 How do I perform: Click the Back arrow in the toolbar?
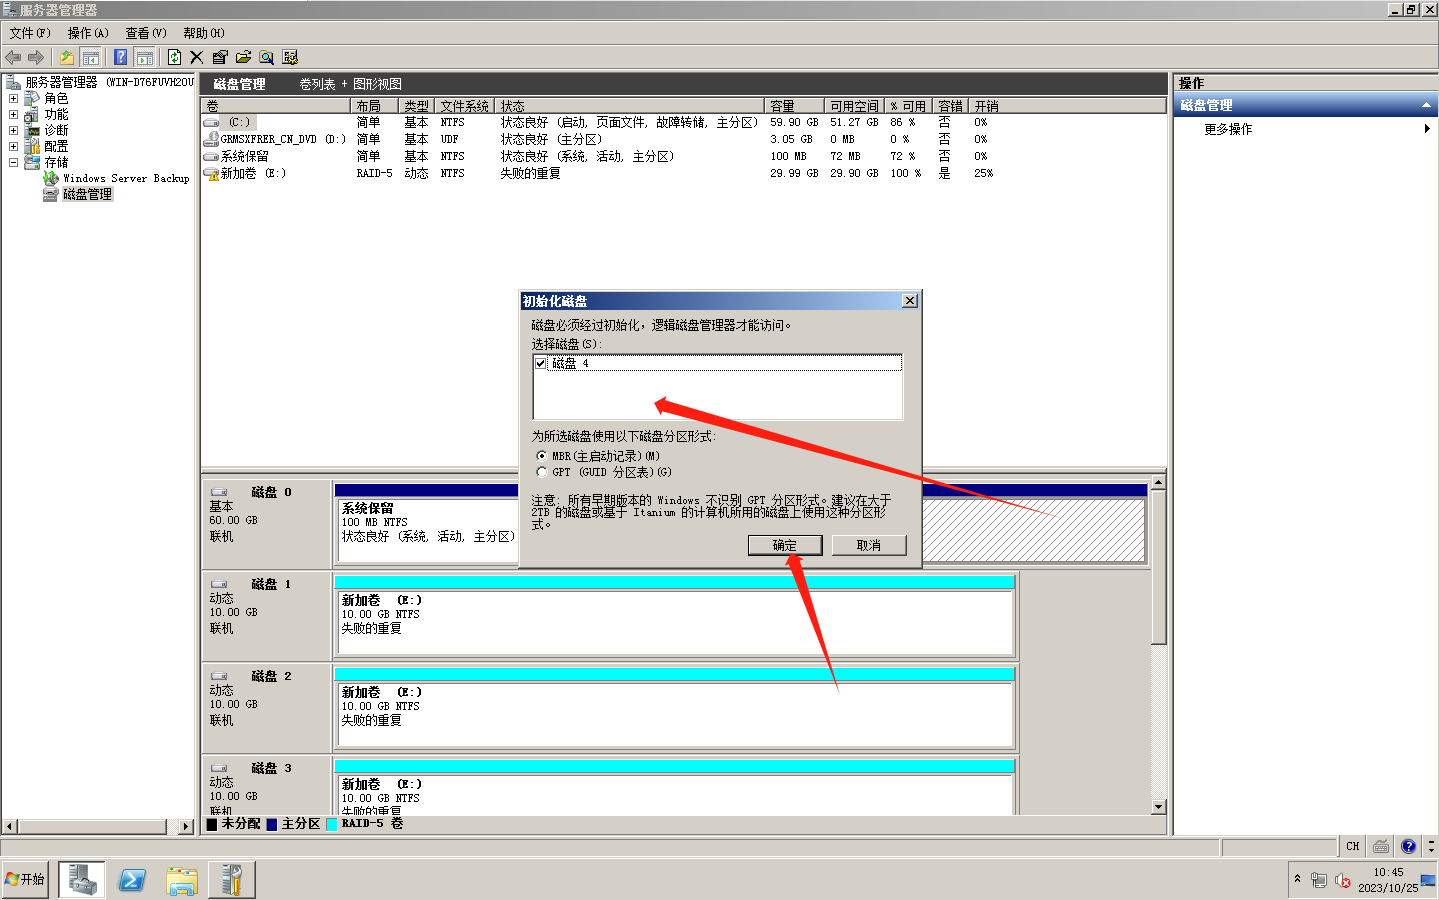point(13,57)
